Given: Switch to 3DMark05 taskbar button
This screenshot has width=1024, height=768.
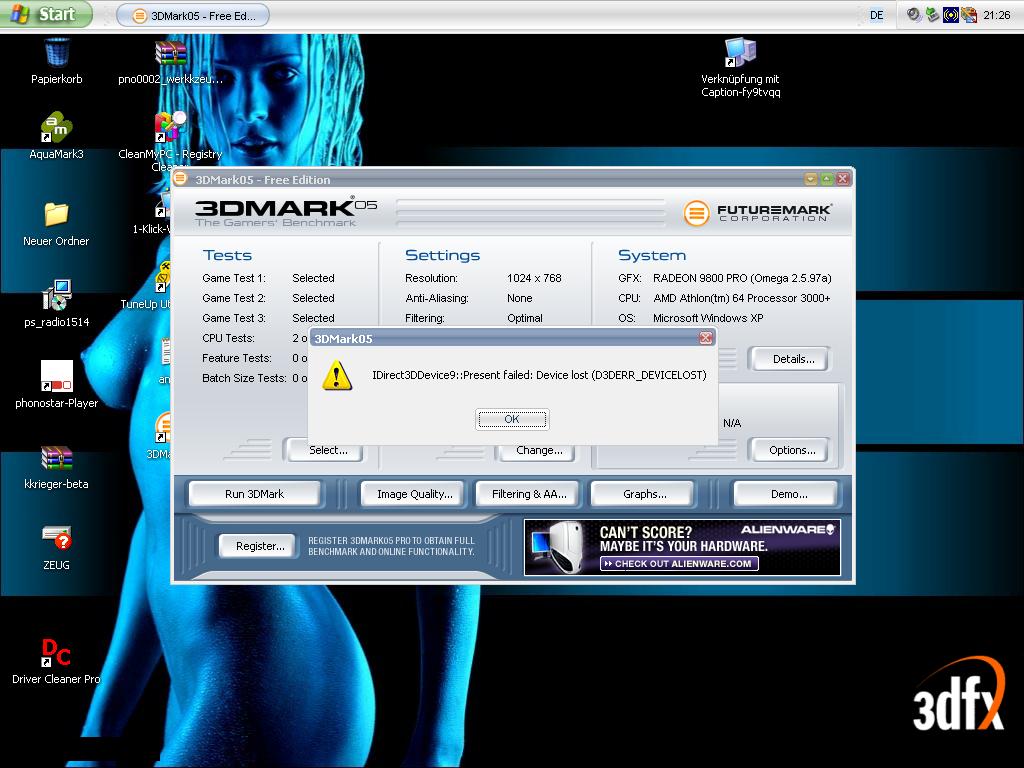Looking at the screenshot, I should 193,16.
